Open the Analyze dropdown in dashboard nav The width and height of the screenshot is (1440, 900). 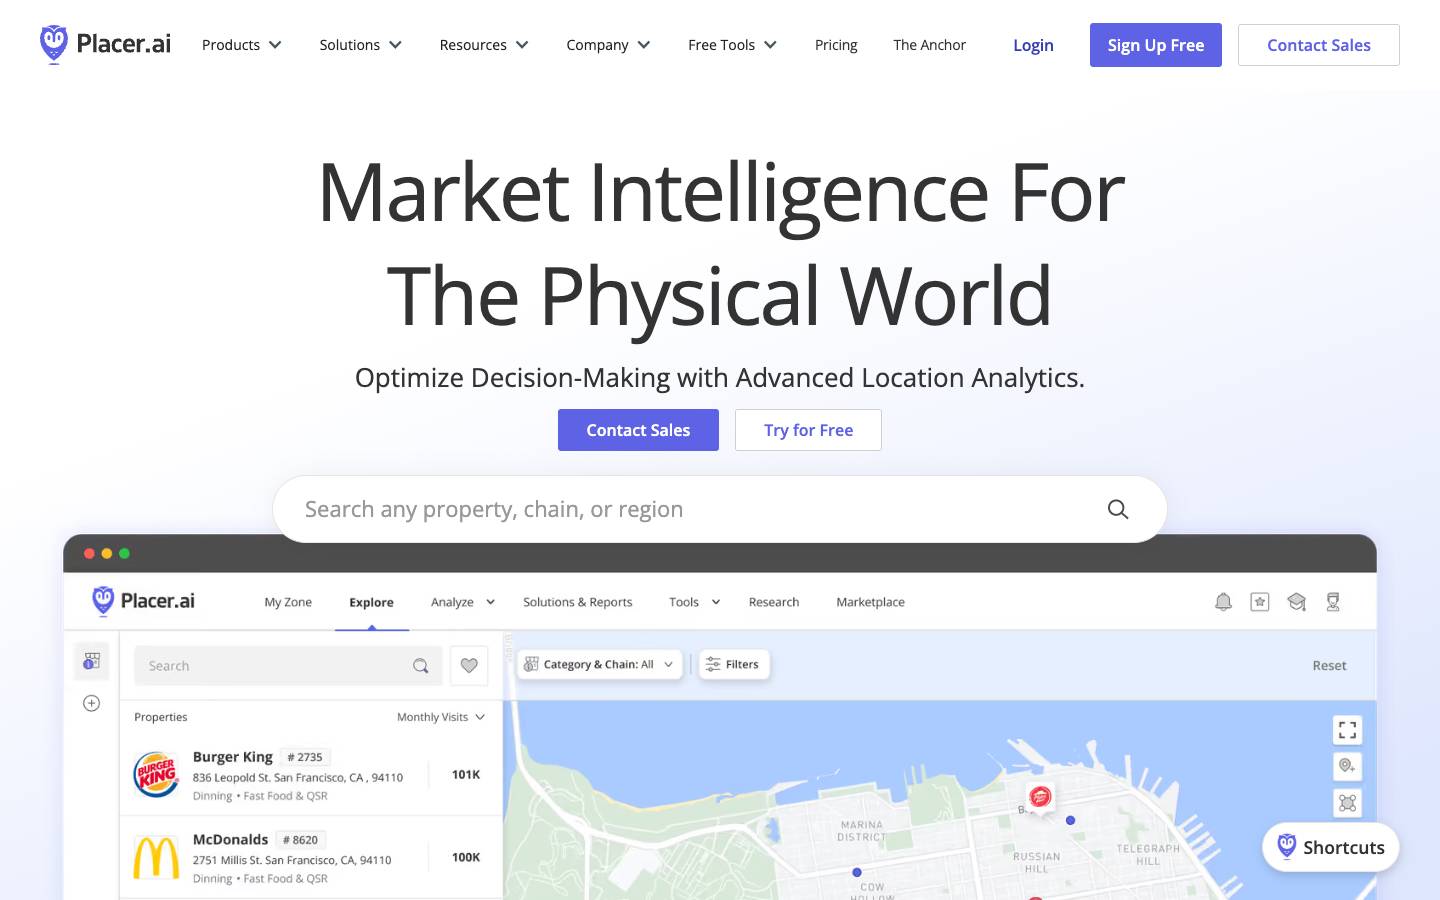click(463, 602)
